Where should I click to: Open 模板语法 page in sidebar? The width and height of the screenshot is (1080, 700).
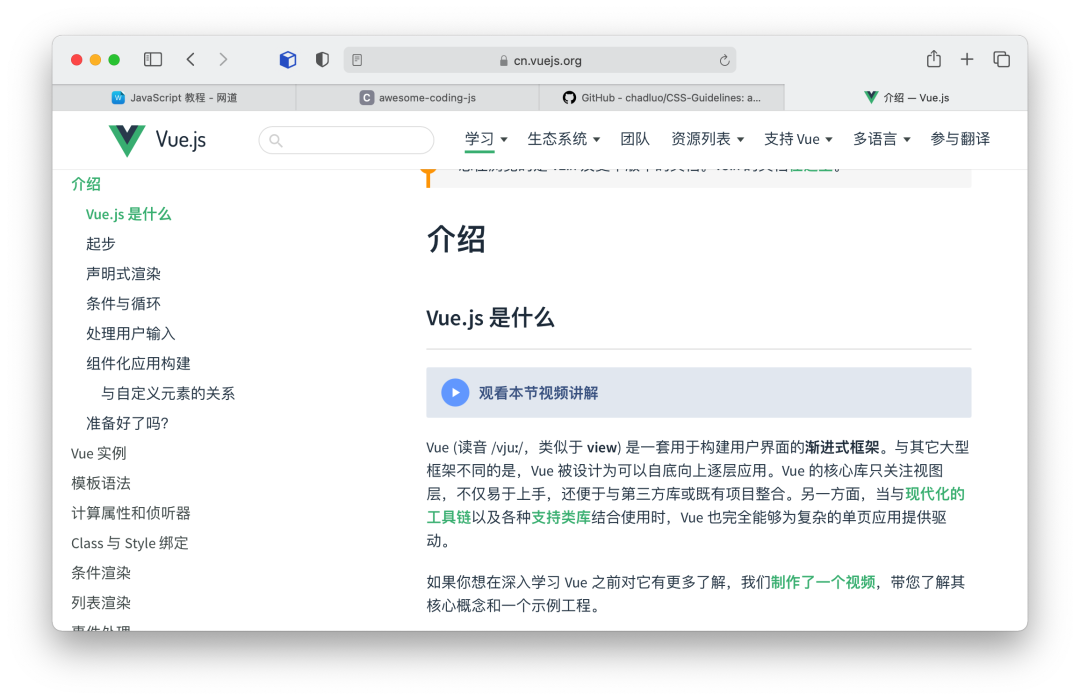pyautogui.click(x=101, y=483)
